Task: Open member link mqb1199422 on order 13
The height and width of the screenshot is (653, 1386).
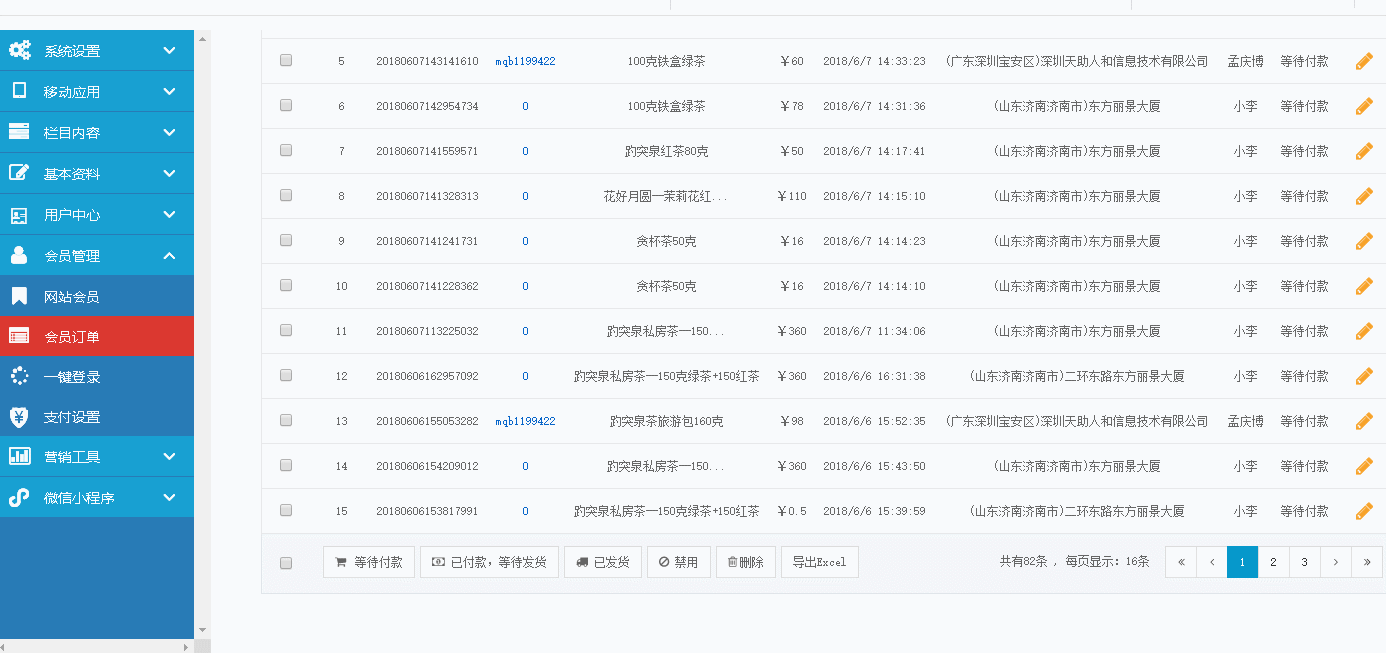Action: [525, 421]
